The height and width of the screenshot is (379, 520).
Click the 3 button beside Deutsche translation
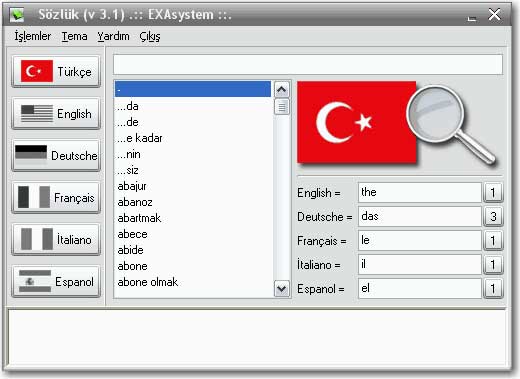coord(493,216)
